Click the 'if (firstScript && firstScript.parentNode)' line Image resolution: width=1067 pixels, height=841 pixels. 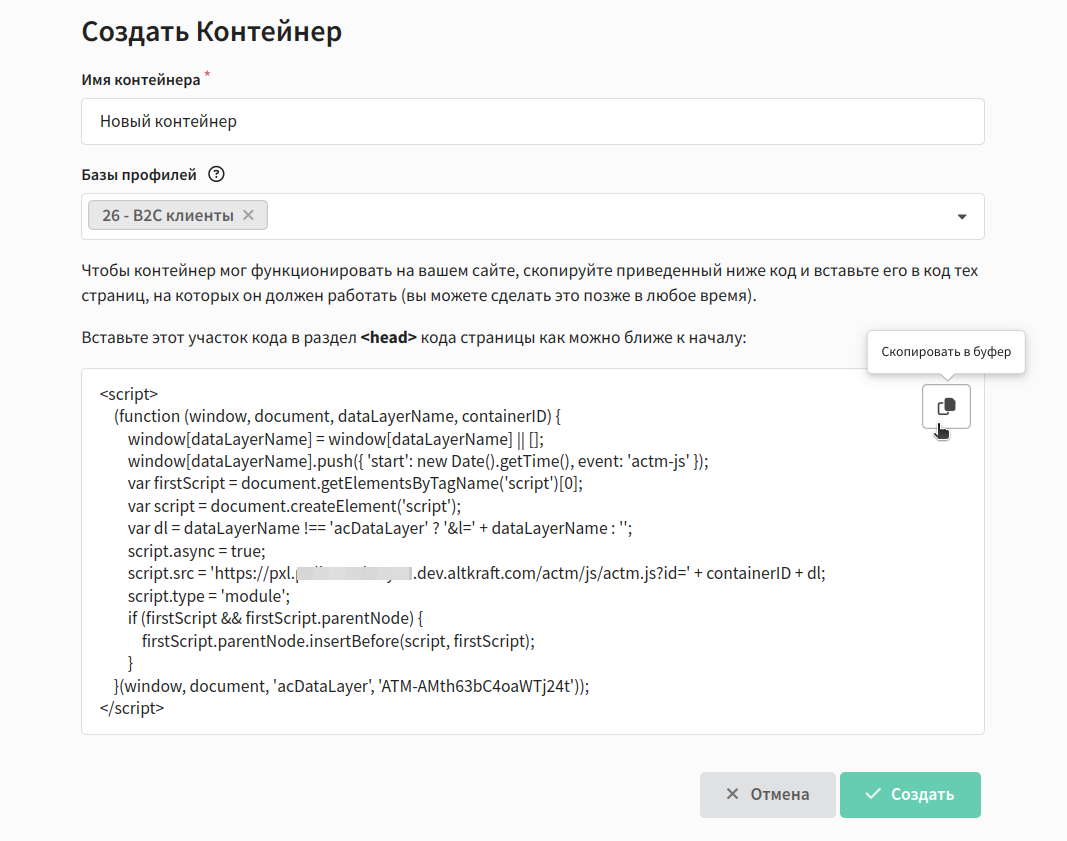(x=276, y=618)
